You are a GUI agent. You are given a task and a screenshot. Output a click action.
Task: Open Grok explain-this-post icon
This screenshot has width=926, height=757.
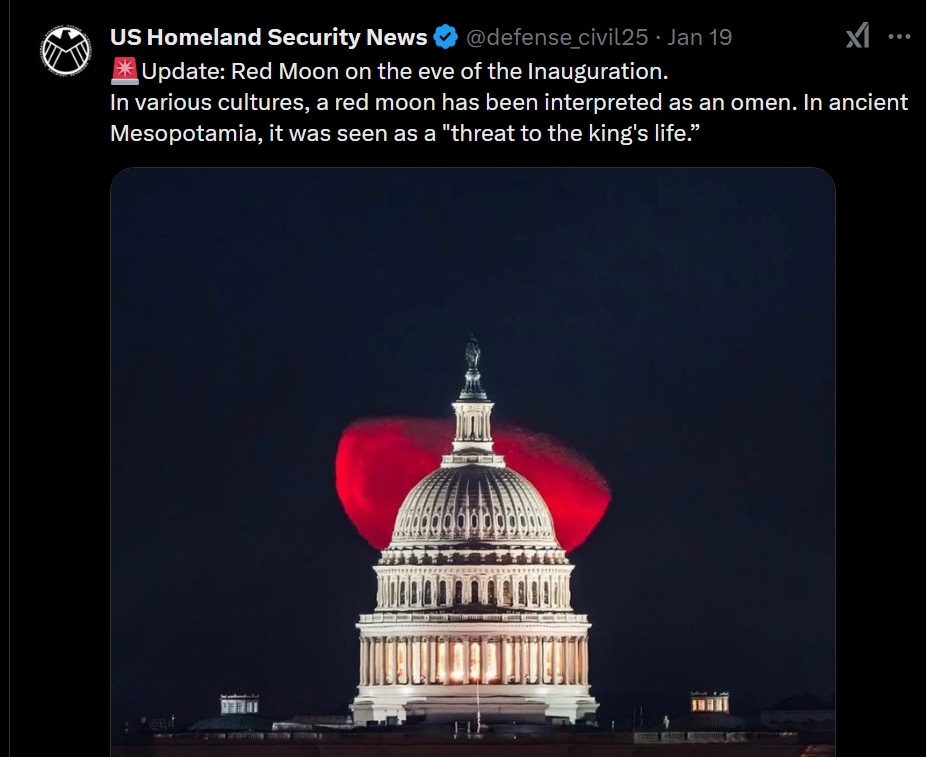click(x=857, y=35)
